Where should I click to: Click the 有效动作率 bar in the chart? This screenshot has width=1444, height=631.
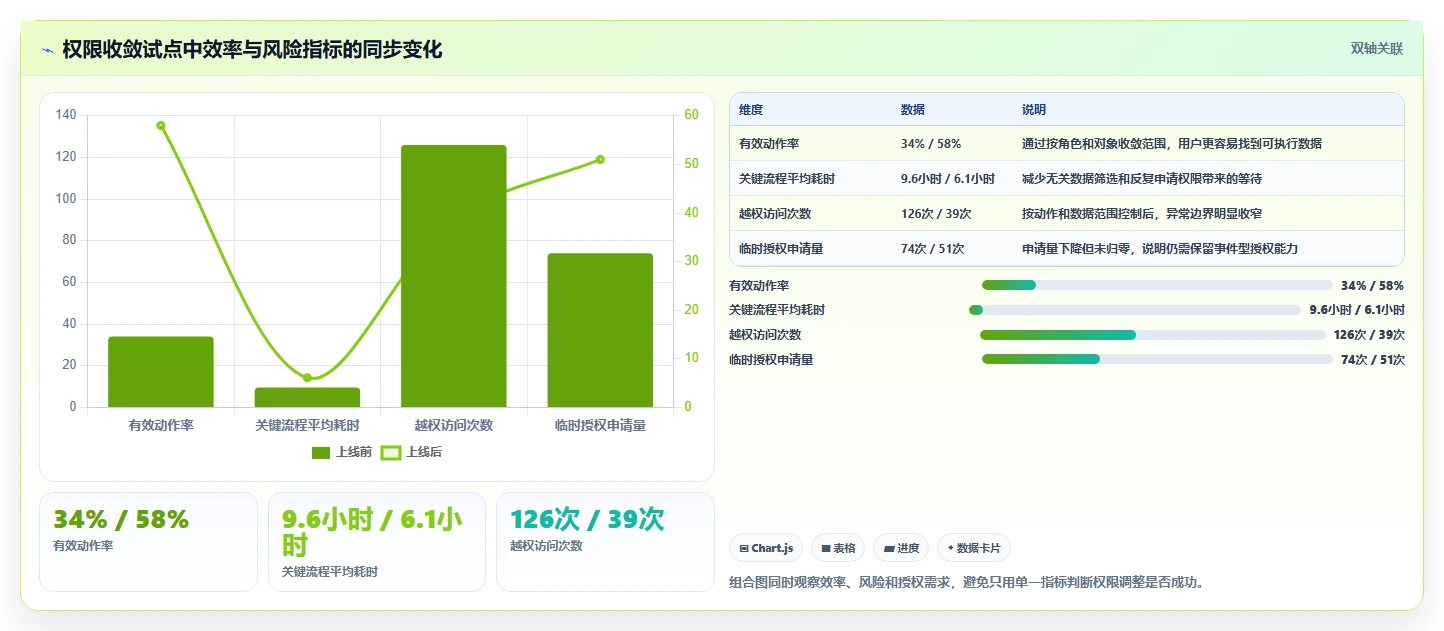161,372
